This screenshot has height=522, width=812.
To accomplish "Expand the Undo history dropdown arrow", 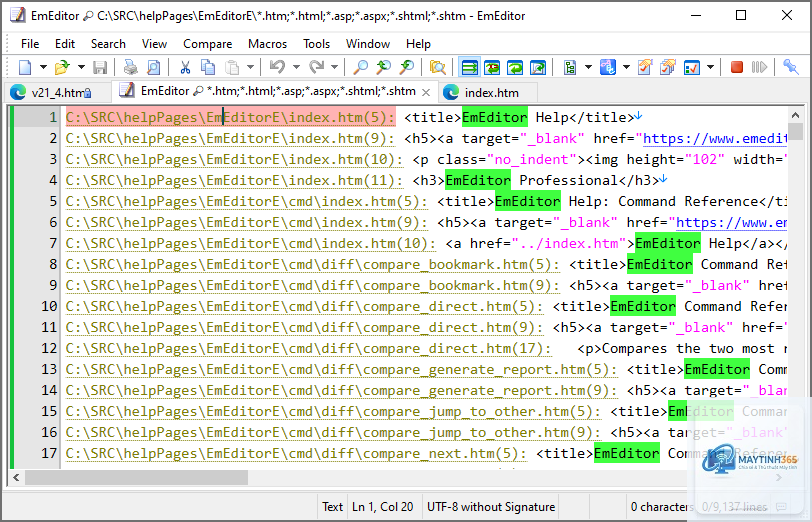I will (296, 67).
